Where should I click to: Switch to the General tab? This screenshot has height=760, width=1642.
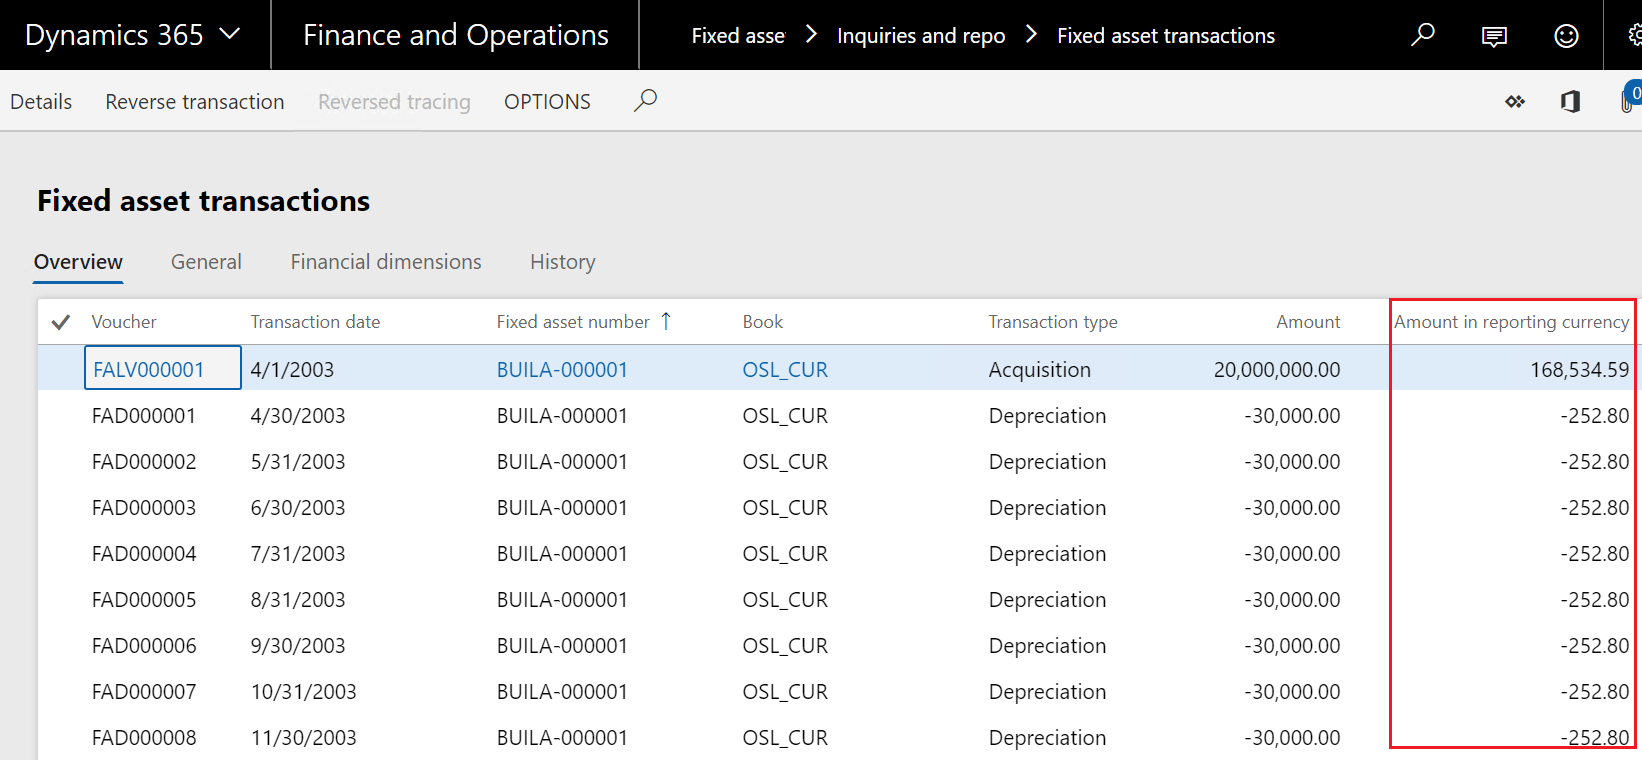[206, 262]
